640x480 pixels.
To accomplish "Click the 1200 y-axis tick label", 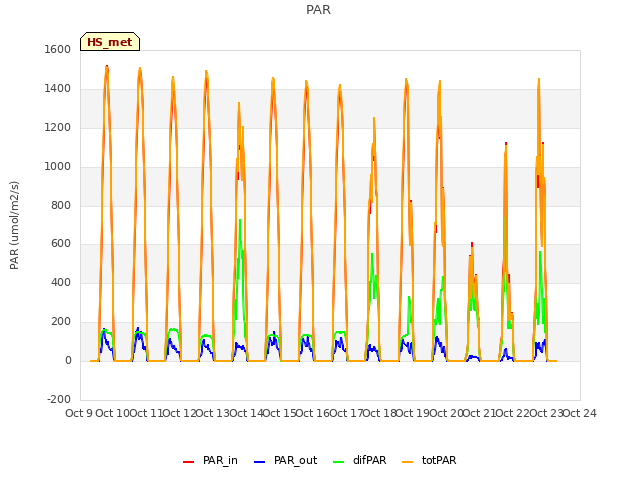I will pos(58,128).
